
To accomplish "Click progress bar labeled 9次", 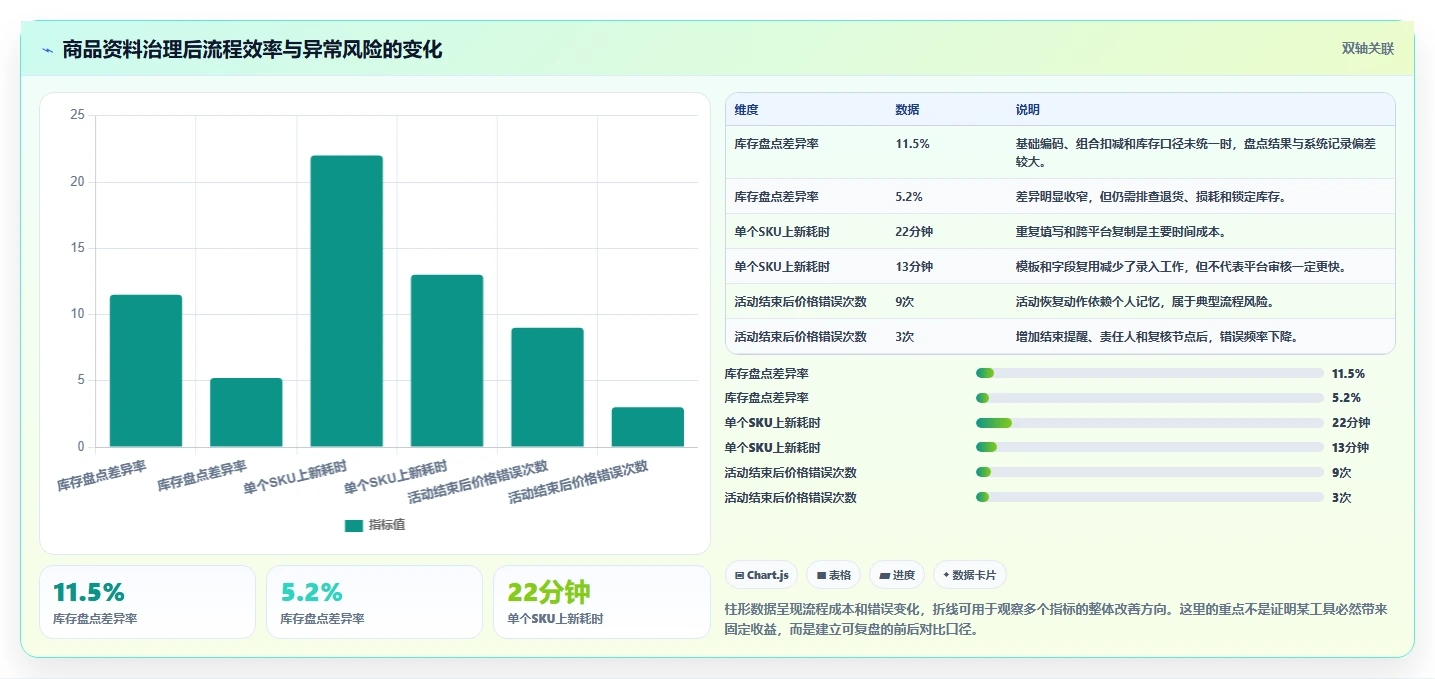I will [1150, 472].
